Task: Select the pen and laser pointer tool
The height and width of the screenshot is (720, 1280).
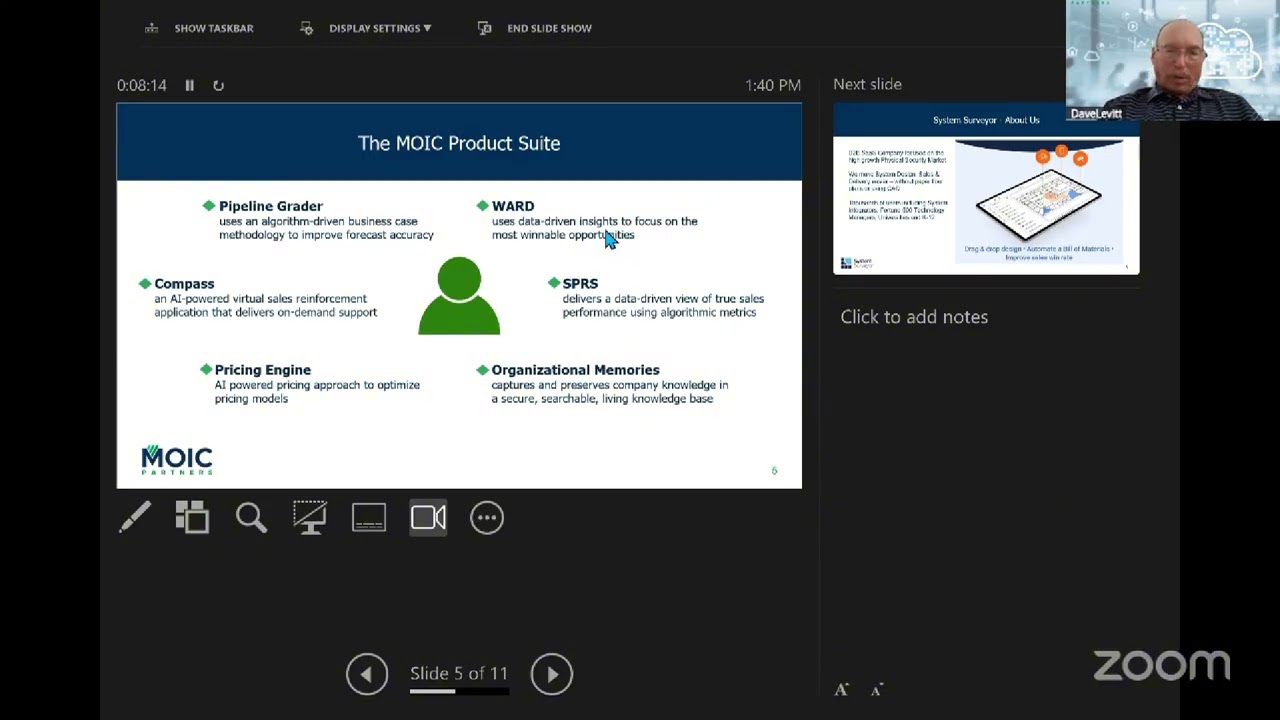Action: tap(135, 517)
